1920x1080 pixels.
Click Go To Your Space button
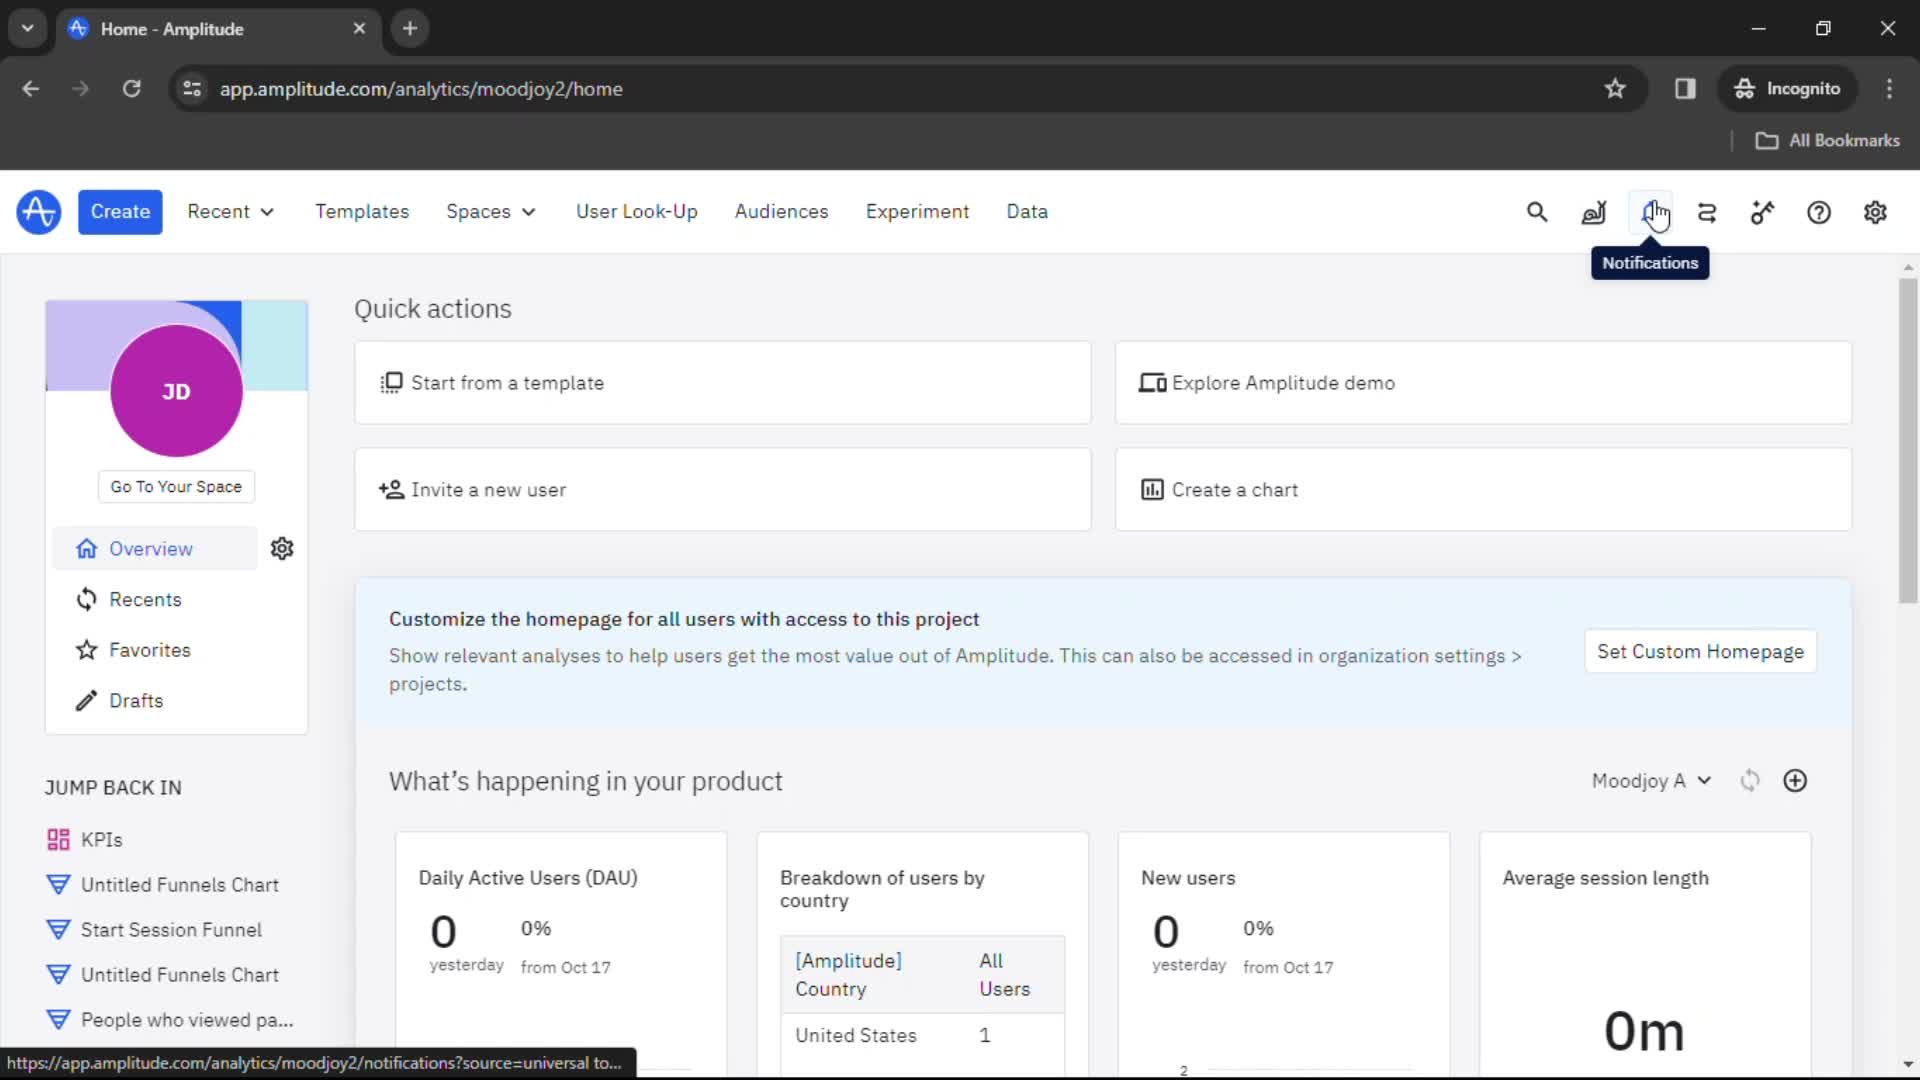click(176, 487)
